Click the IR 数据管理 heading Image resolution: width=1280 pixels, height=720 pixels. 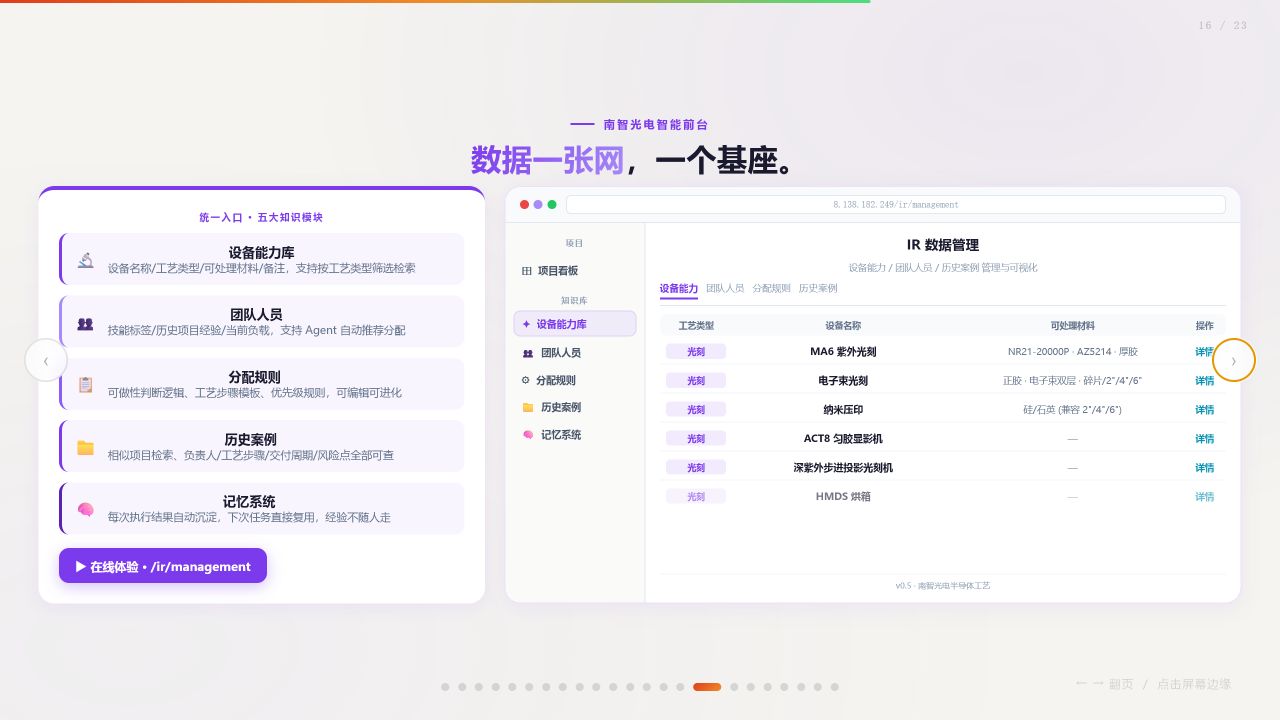(943, 245)
